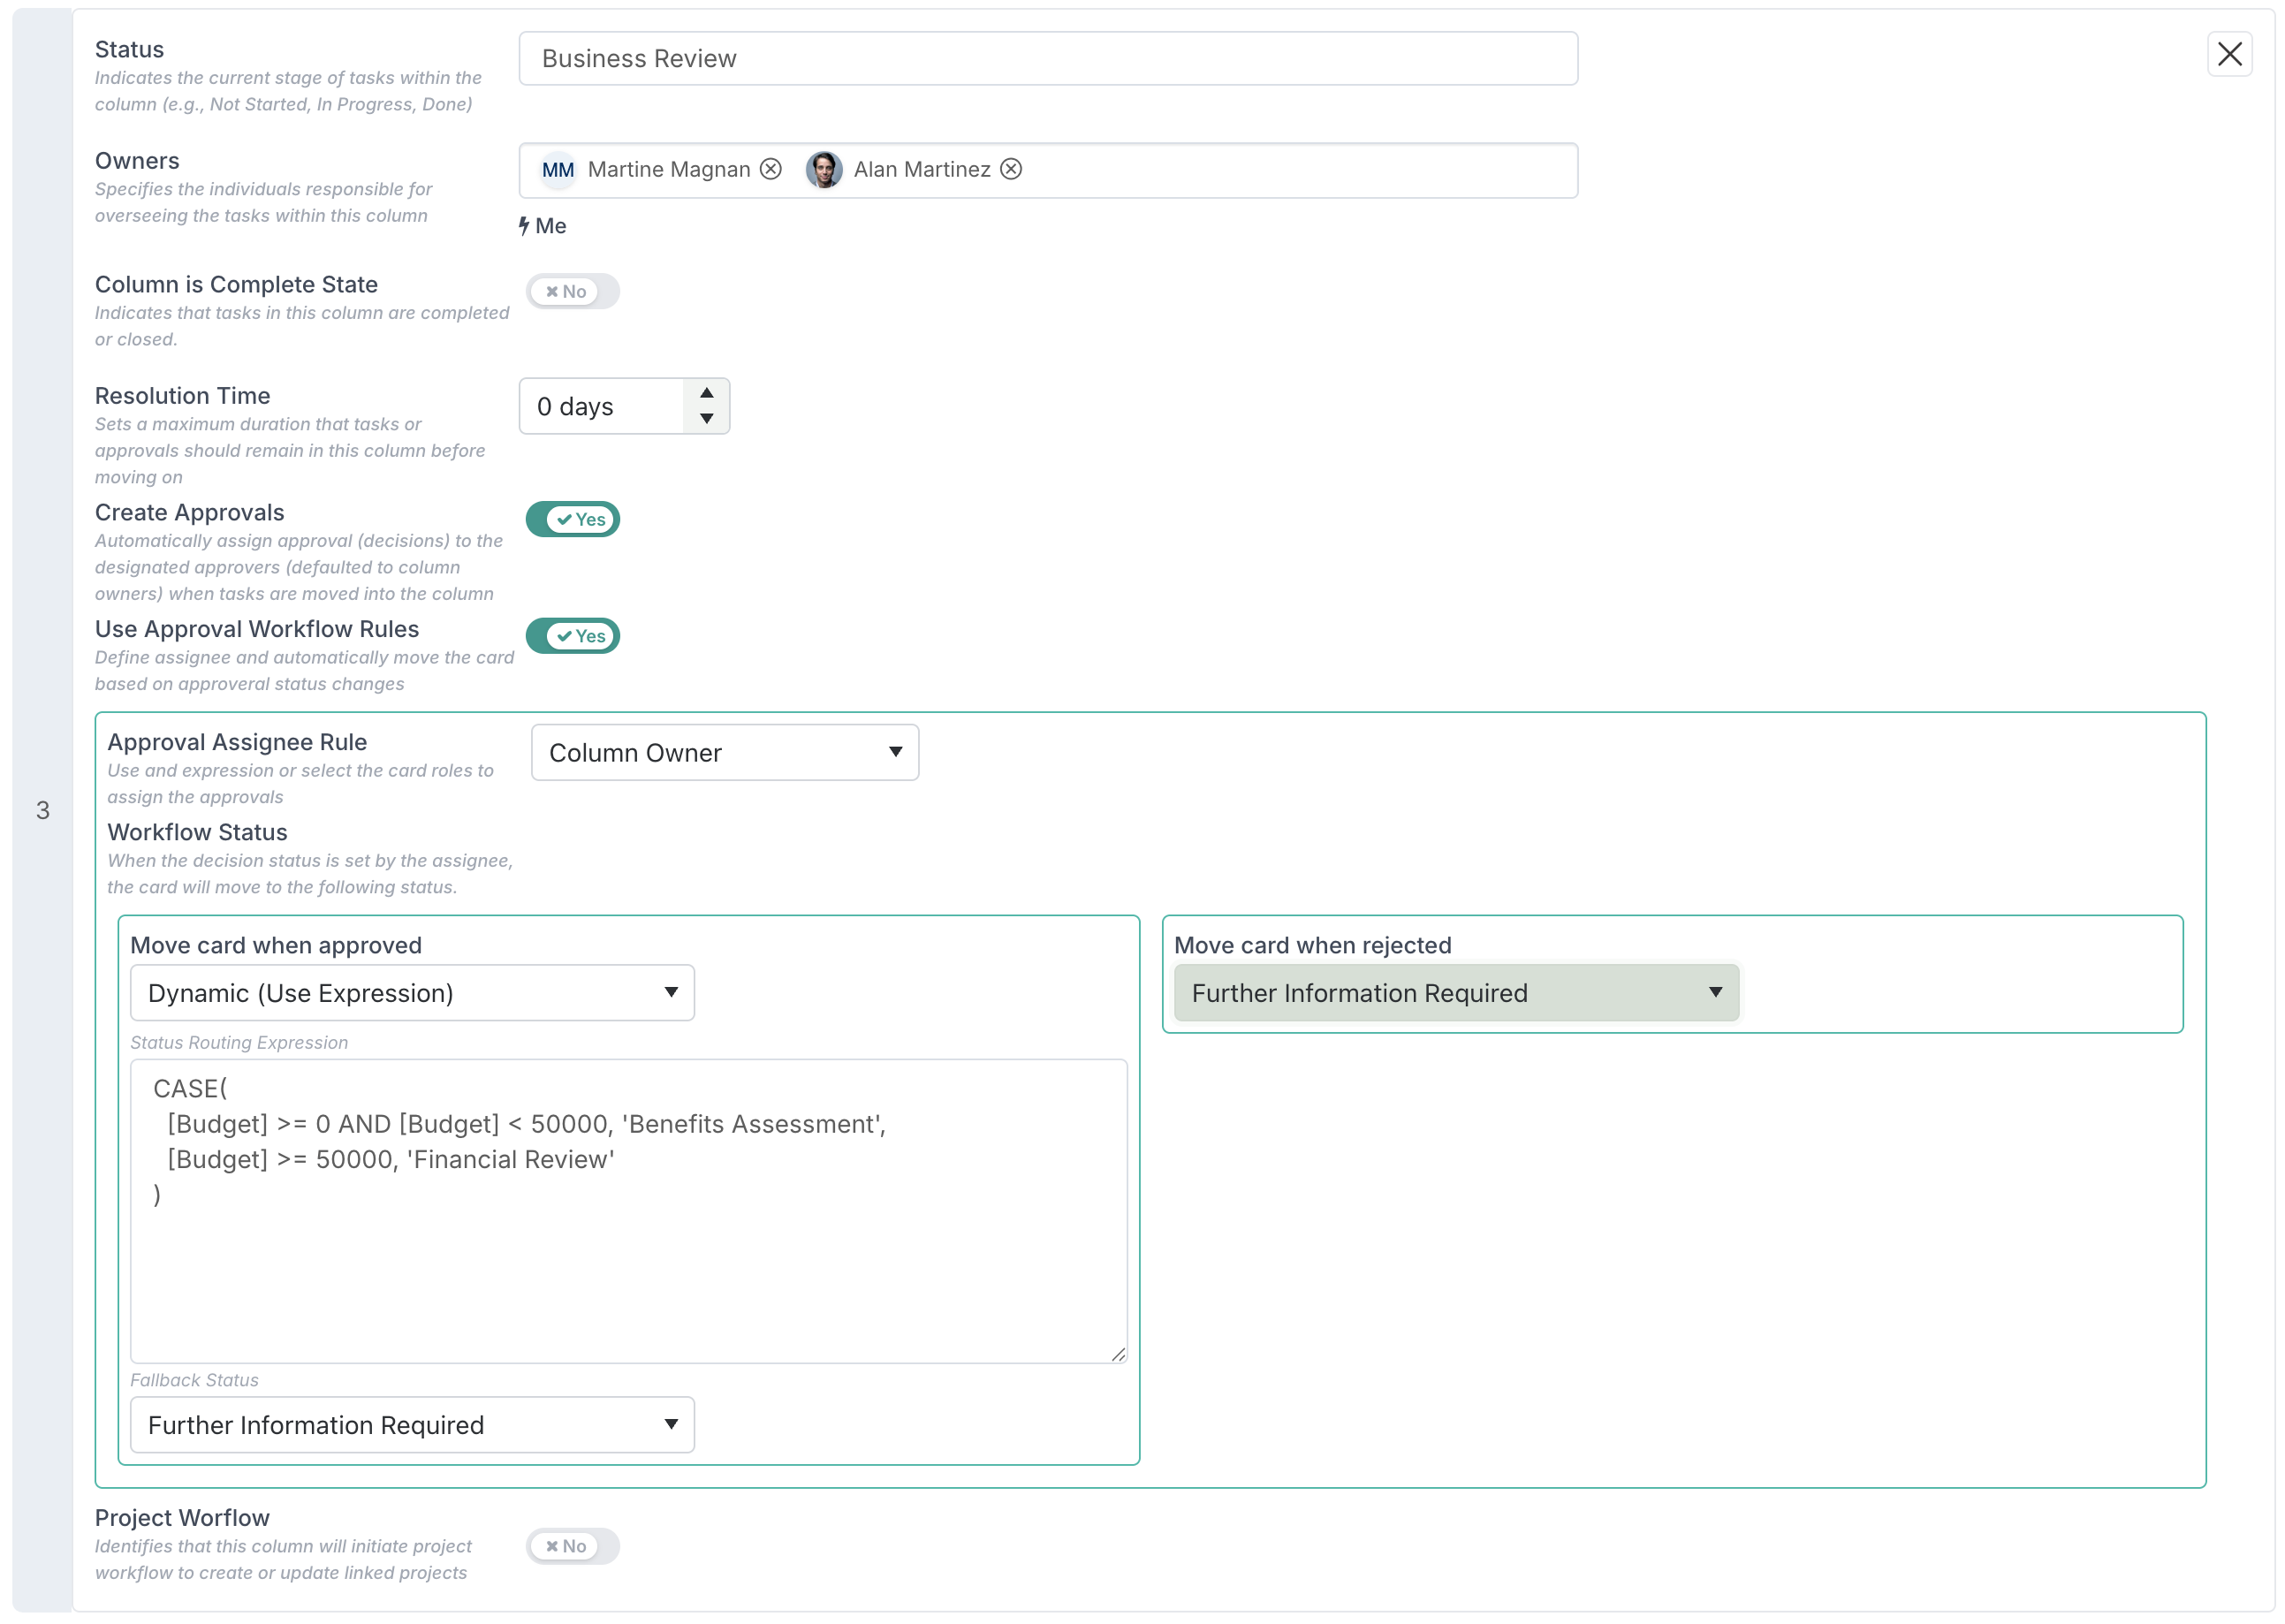Open Move card when rejected dropdown
The height and width of the screenshot is (1624, 2285).
pos(1455,993)
